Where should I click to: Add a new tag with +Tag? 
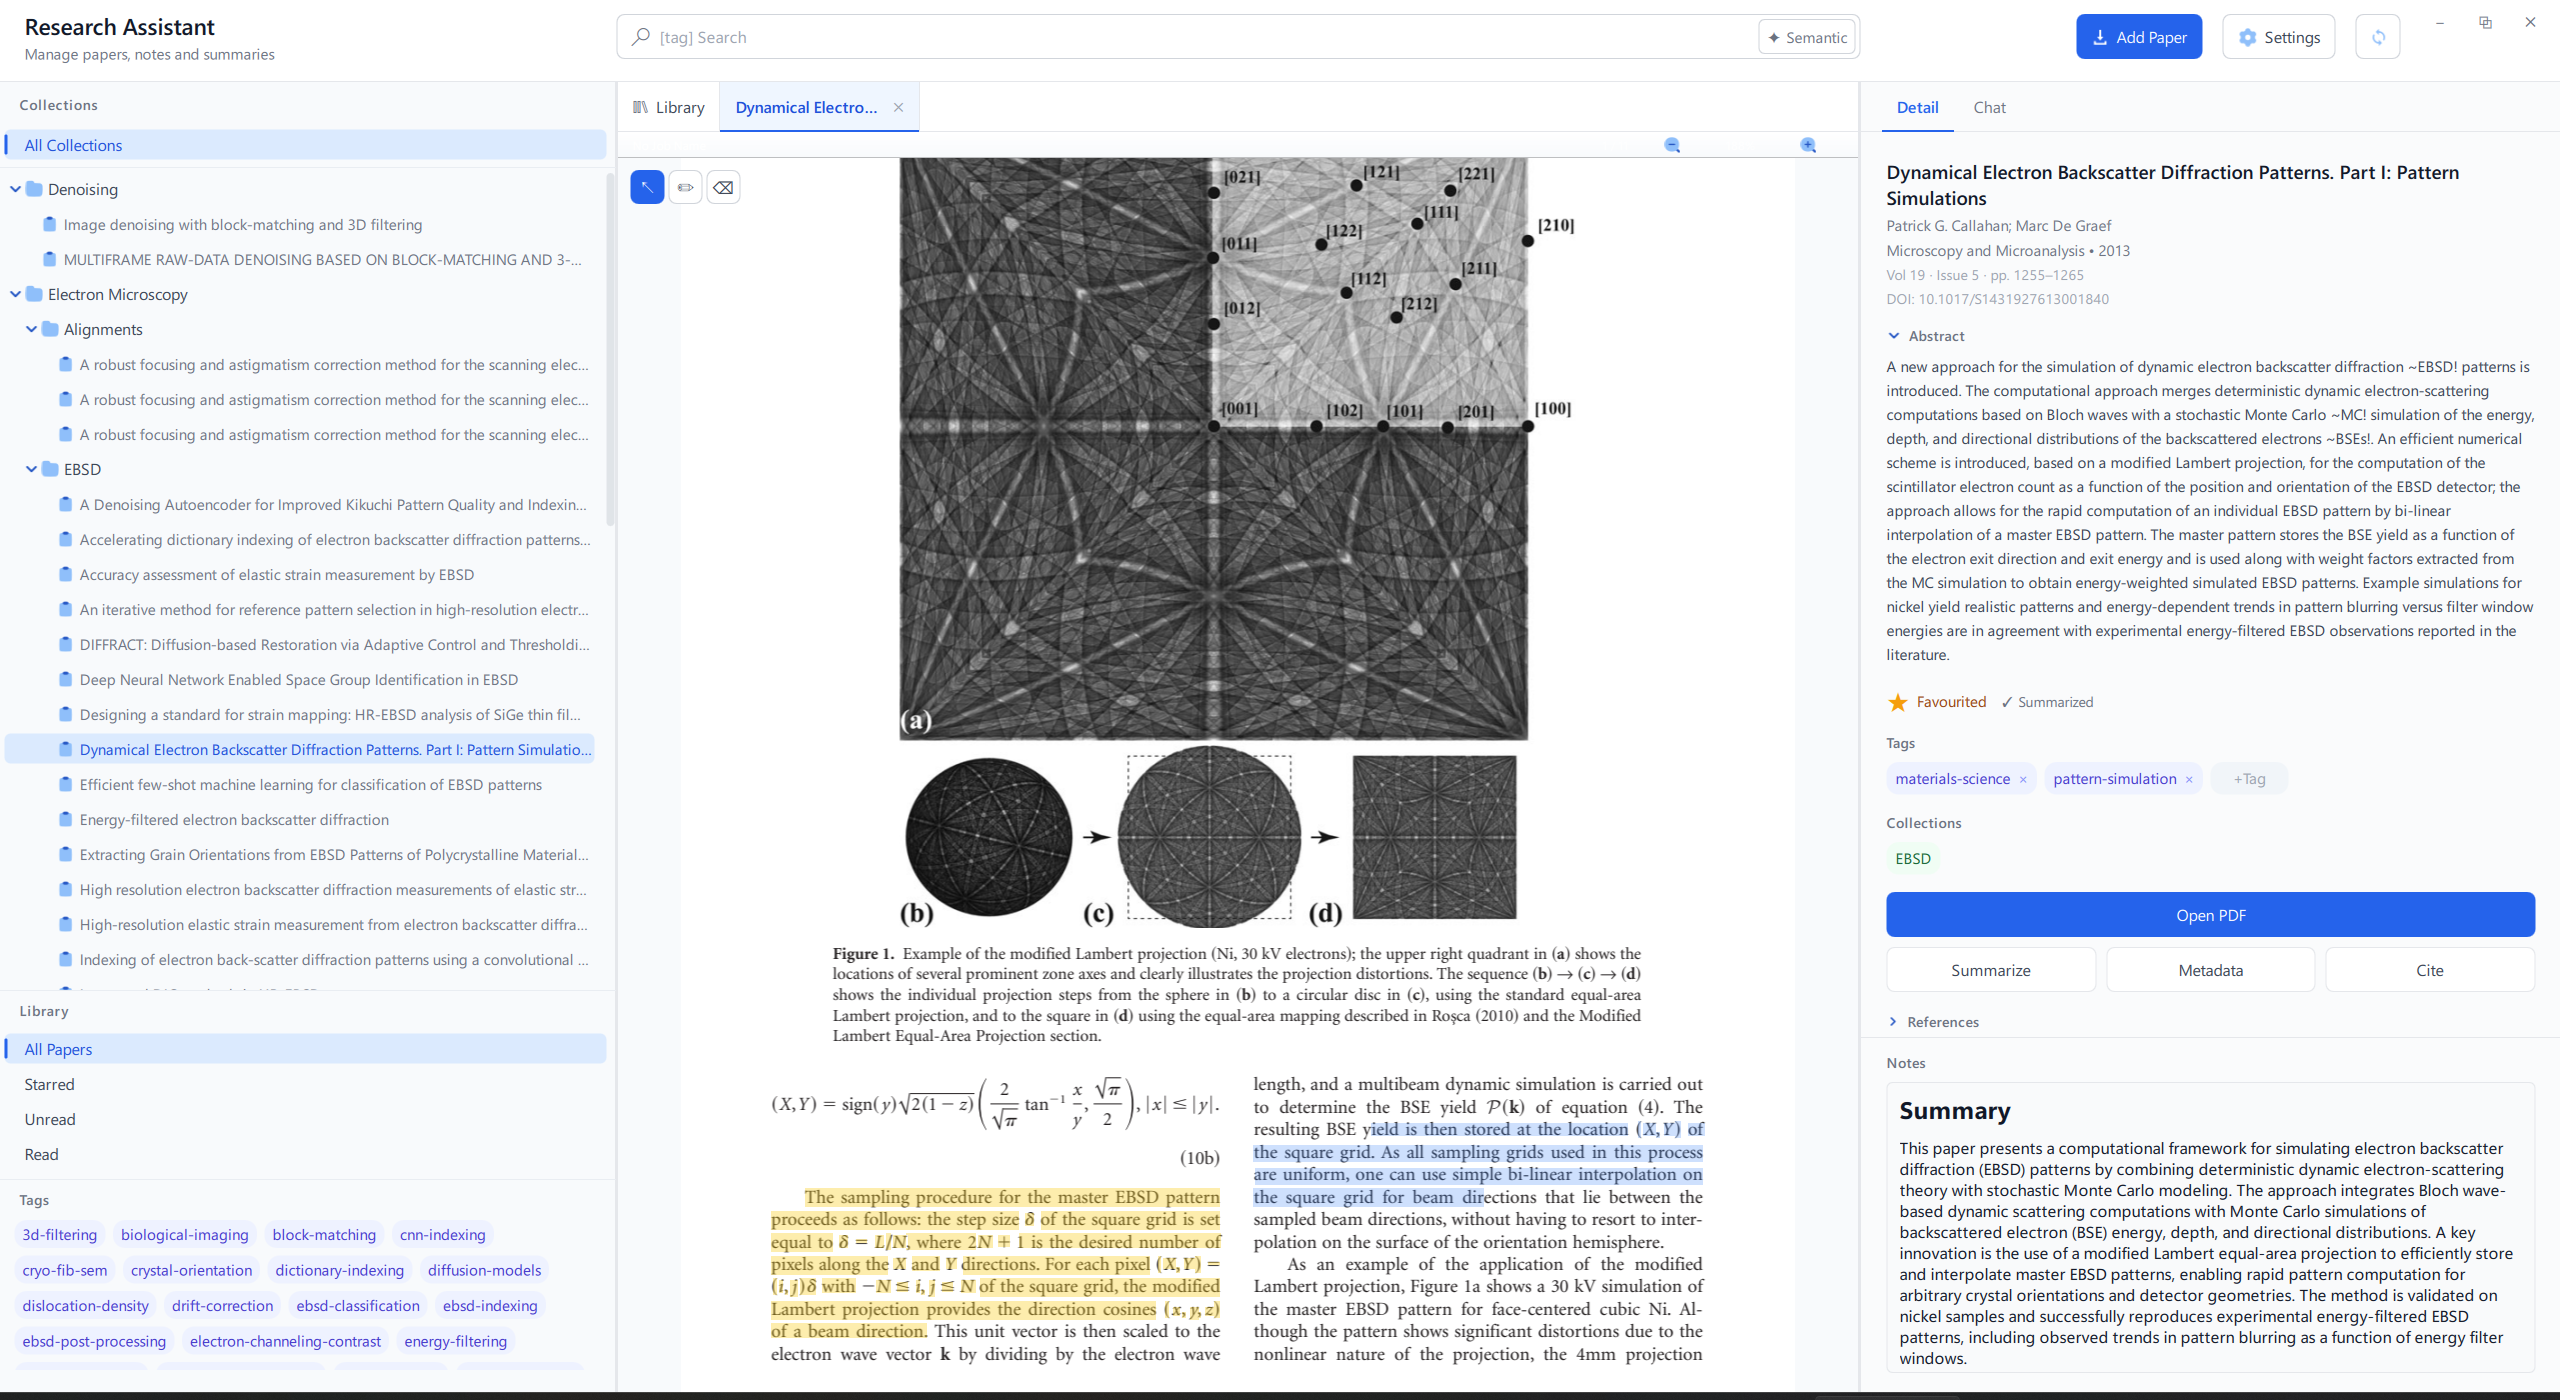point(2249,779)
